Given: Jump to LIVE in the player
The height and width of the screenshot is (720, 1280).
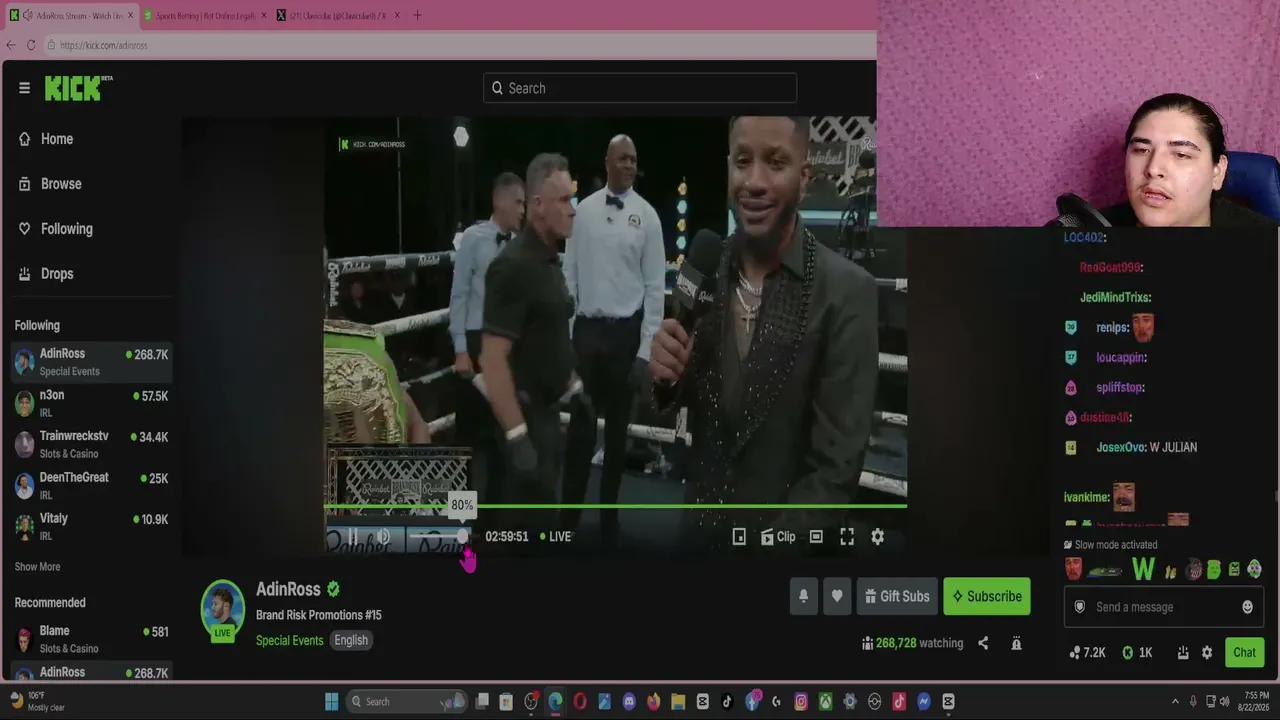Looking at the screenshot, I should (555, 537).
